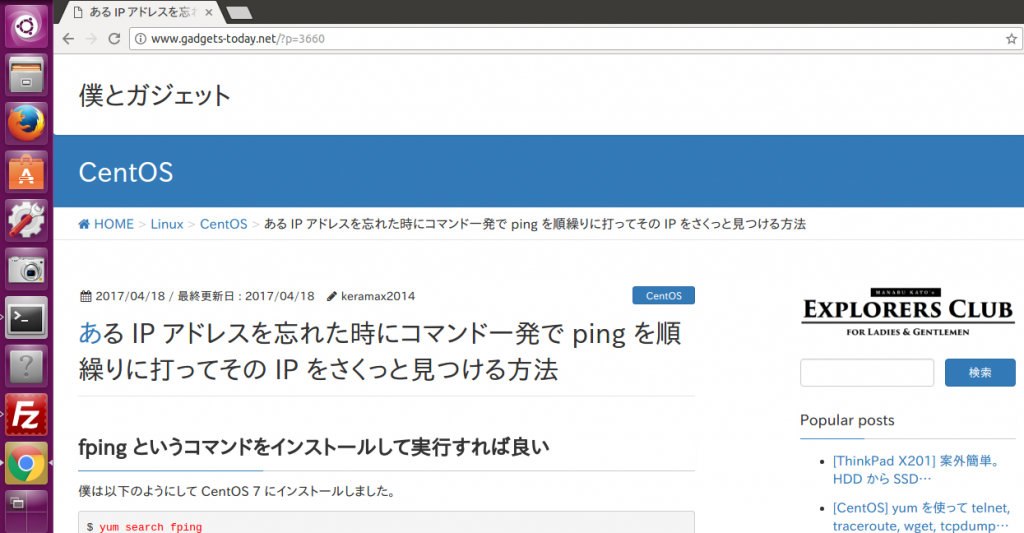Screen dimensions: 1024x533
Task: Open the Files manager in launcher
Action: (x=26, y=74)
